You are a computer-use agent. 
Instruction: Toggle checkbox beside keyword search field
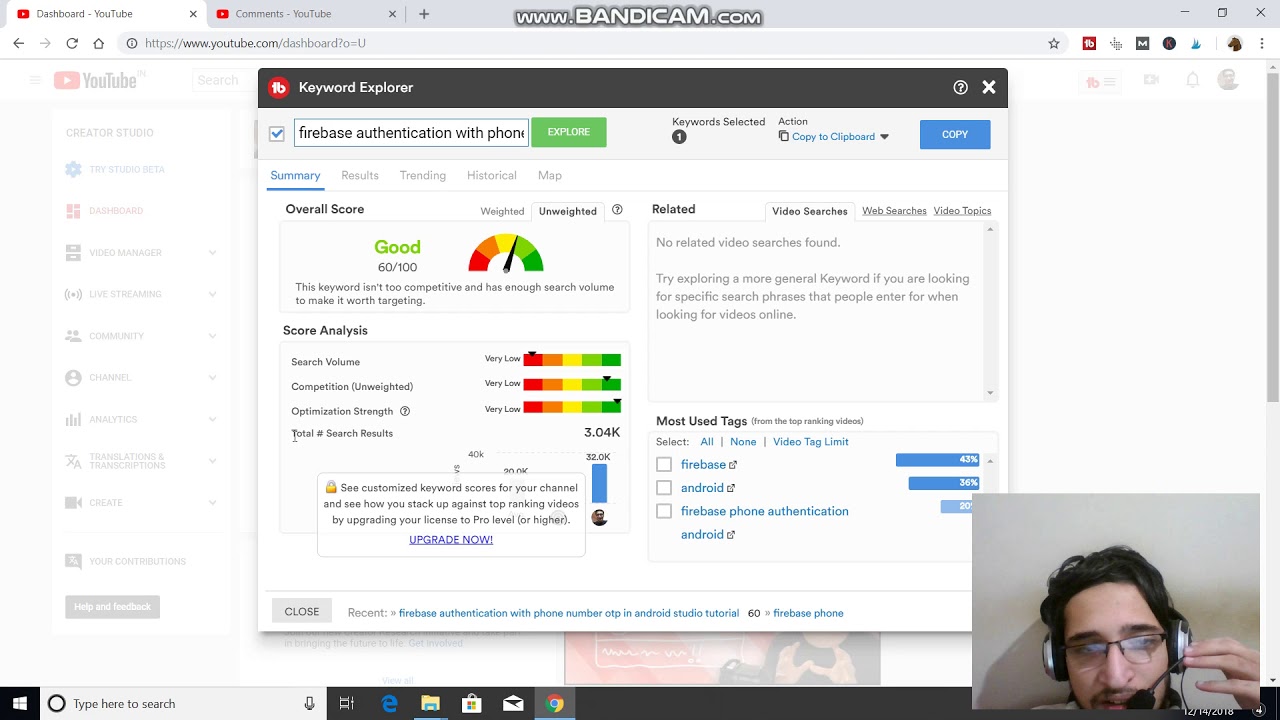tap(277, 133)
